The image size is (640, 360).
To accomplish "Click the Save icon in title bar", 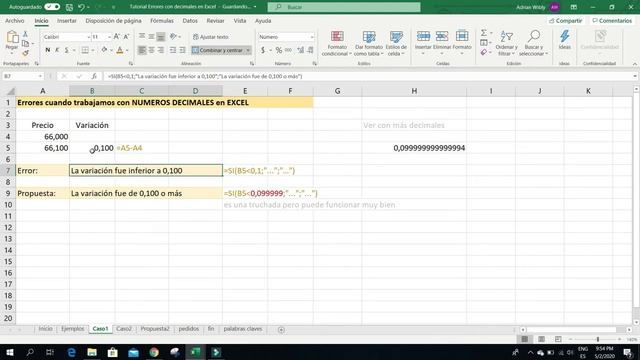I will tap(69, 7).
